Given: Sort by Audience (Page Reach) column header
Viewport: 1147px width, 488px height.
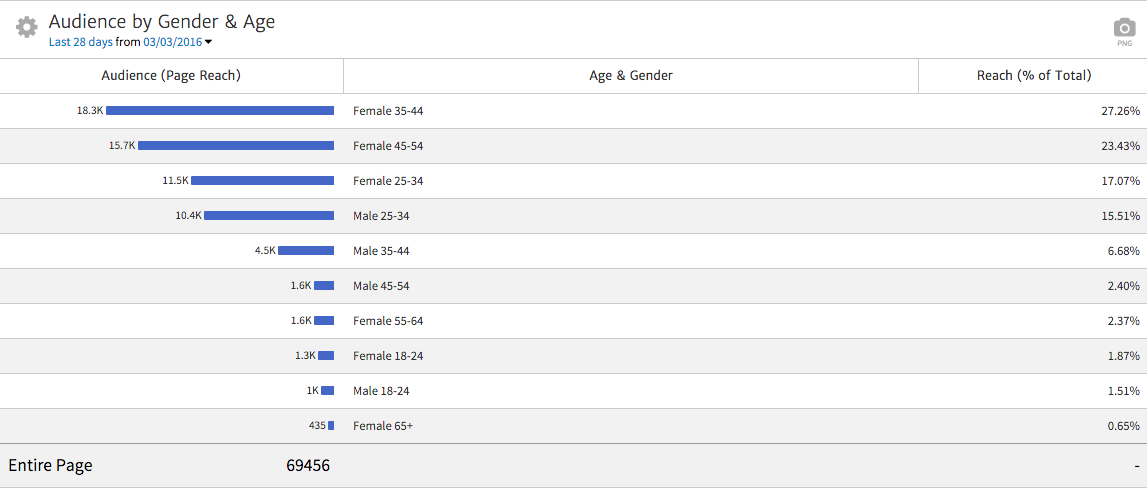Looking at the screenshot, I should point(171,76).
